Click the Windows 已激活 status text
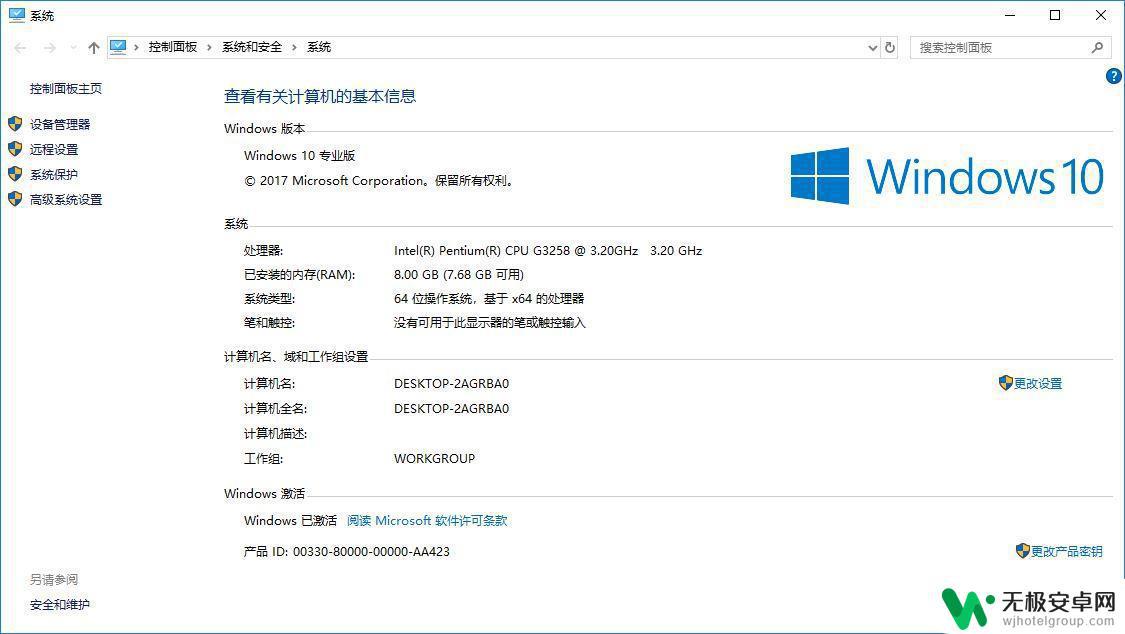 [x=291, y=521]
